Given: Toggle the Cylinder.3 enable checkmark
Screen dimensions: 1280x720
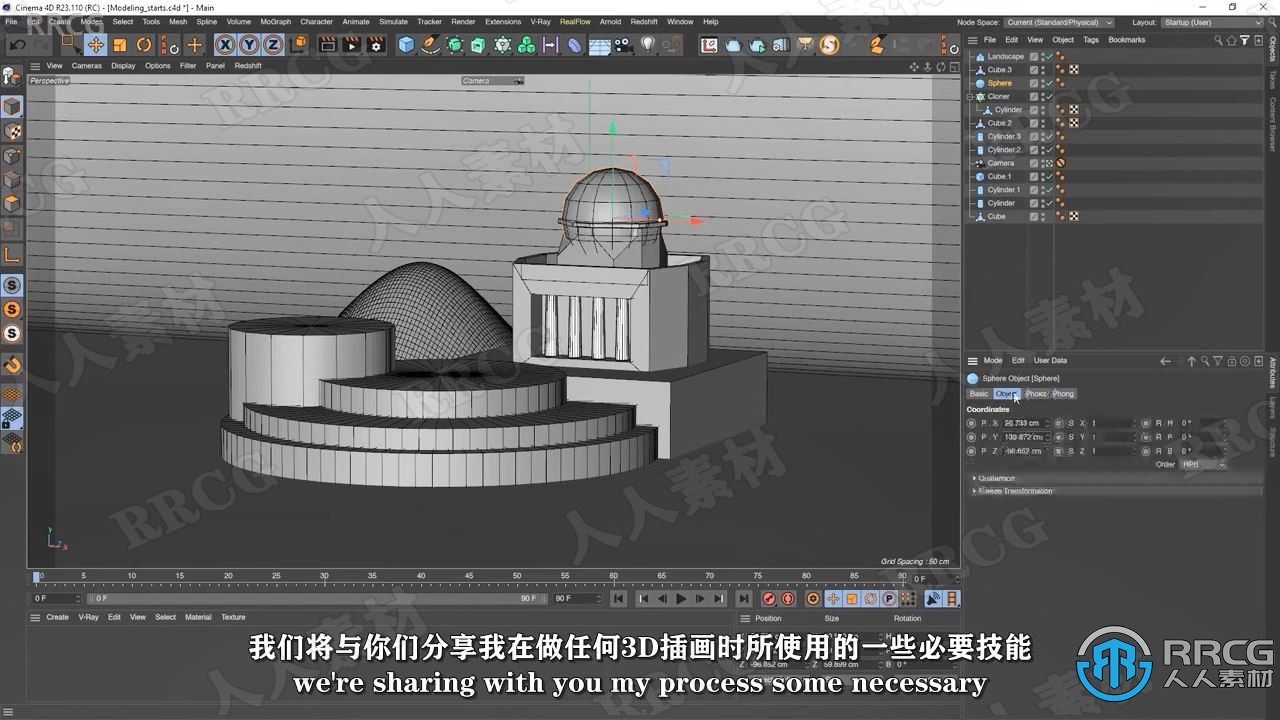Looking at the screenshot, I should click(x=1048, y=137).
